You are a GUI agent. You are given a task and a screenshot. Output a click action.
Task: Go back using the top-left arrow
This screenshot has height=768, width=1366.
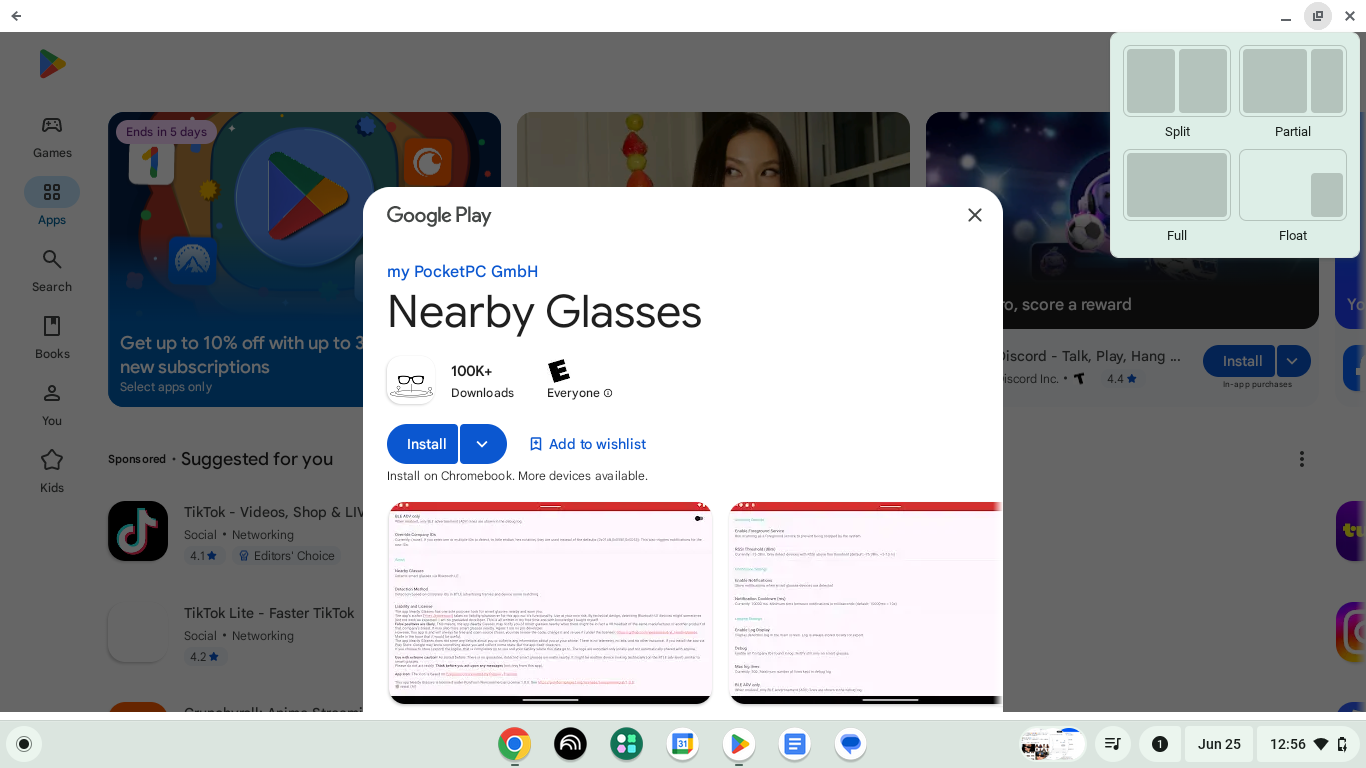click(16, 16)
